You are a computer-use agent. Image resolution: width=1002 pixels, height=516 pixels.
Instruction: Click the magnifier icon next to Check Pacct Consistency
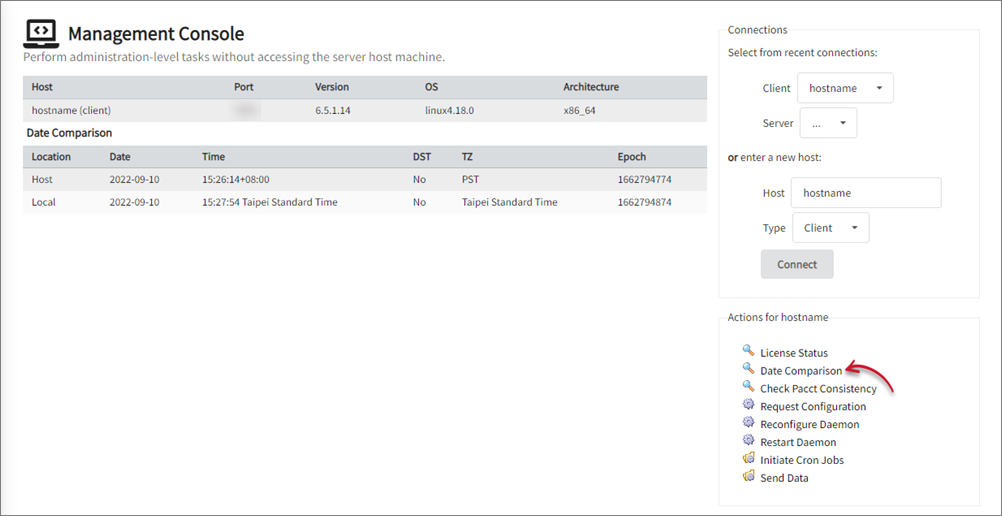pos(748,387)
